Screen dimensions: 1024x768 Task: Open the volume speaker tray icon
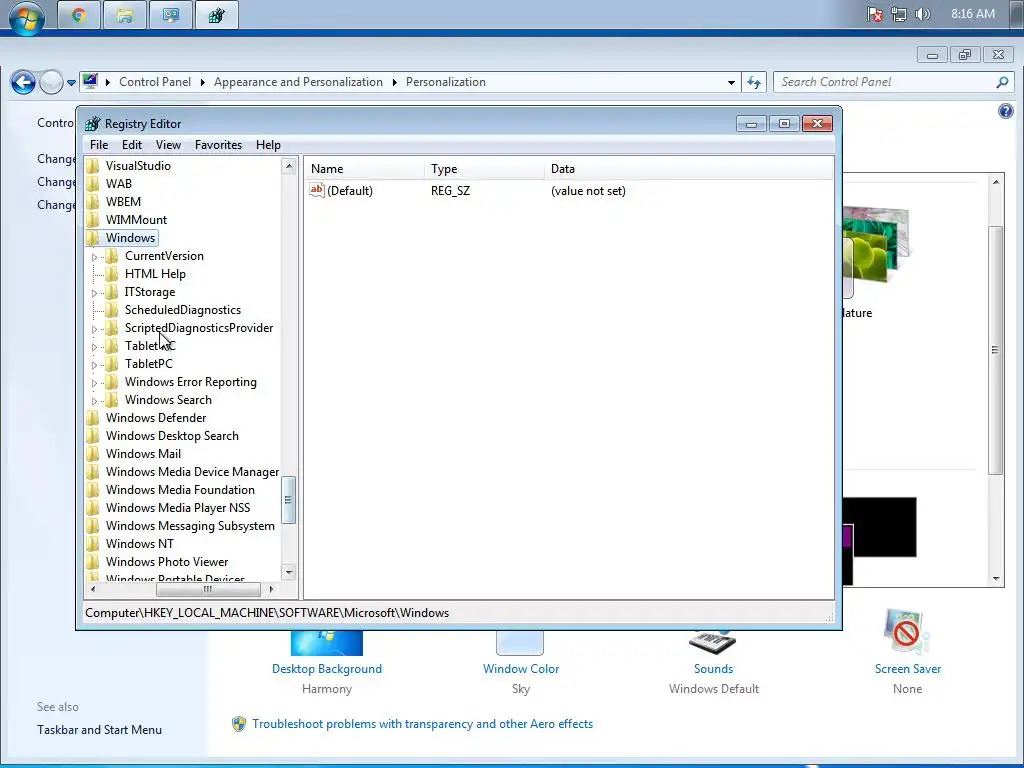coord(923,14)
